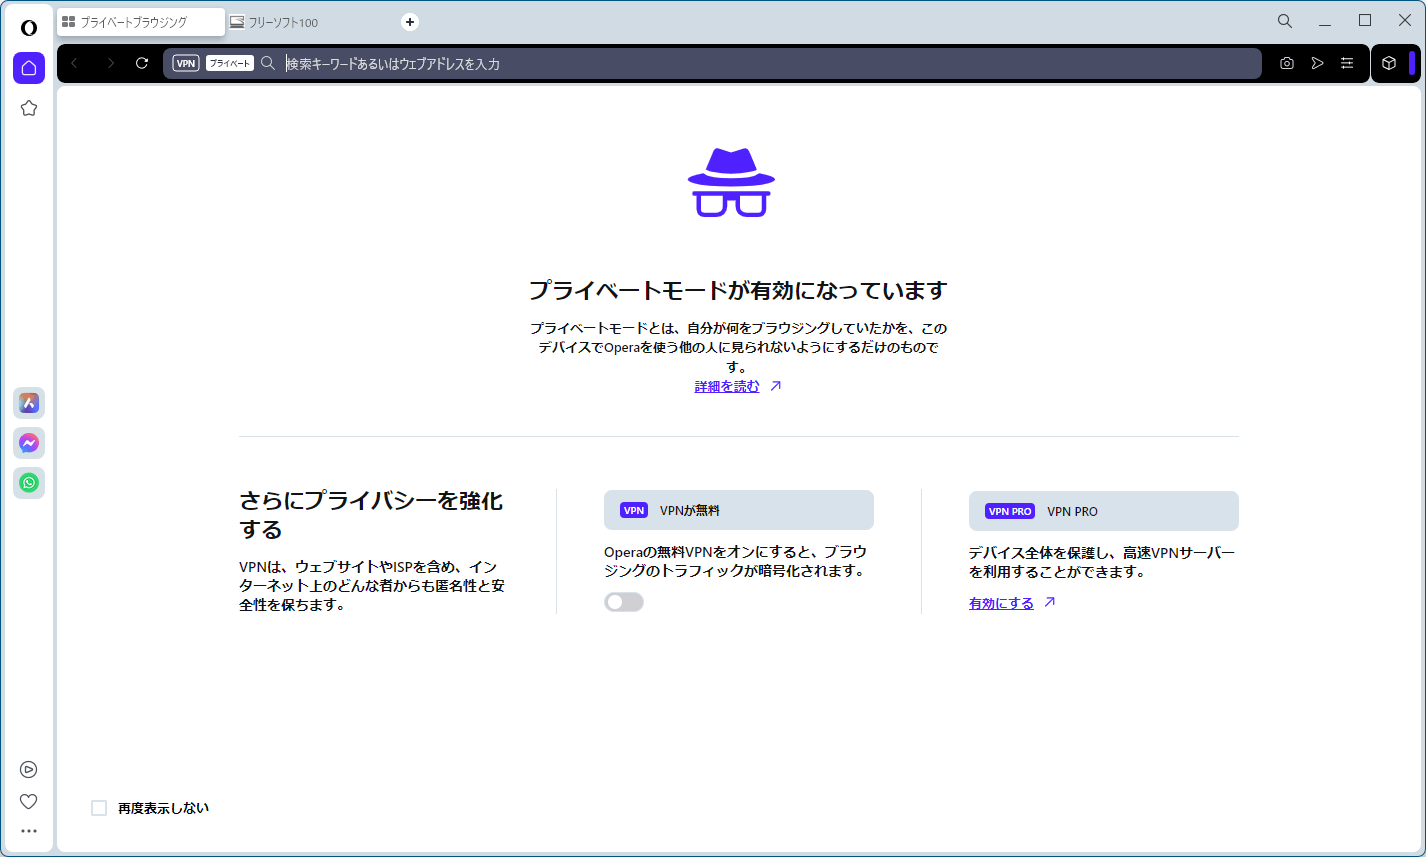Click the プライベート badge in address bar
1426x857 pixels.
[230, 63]
